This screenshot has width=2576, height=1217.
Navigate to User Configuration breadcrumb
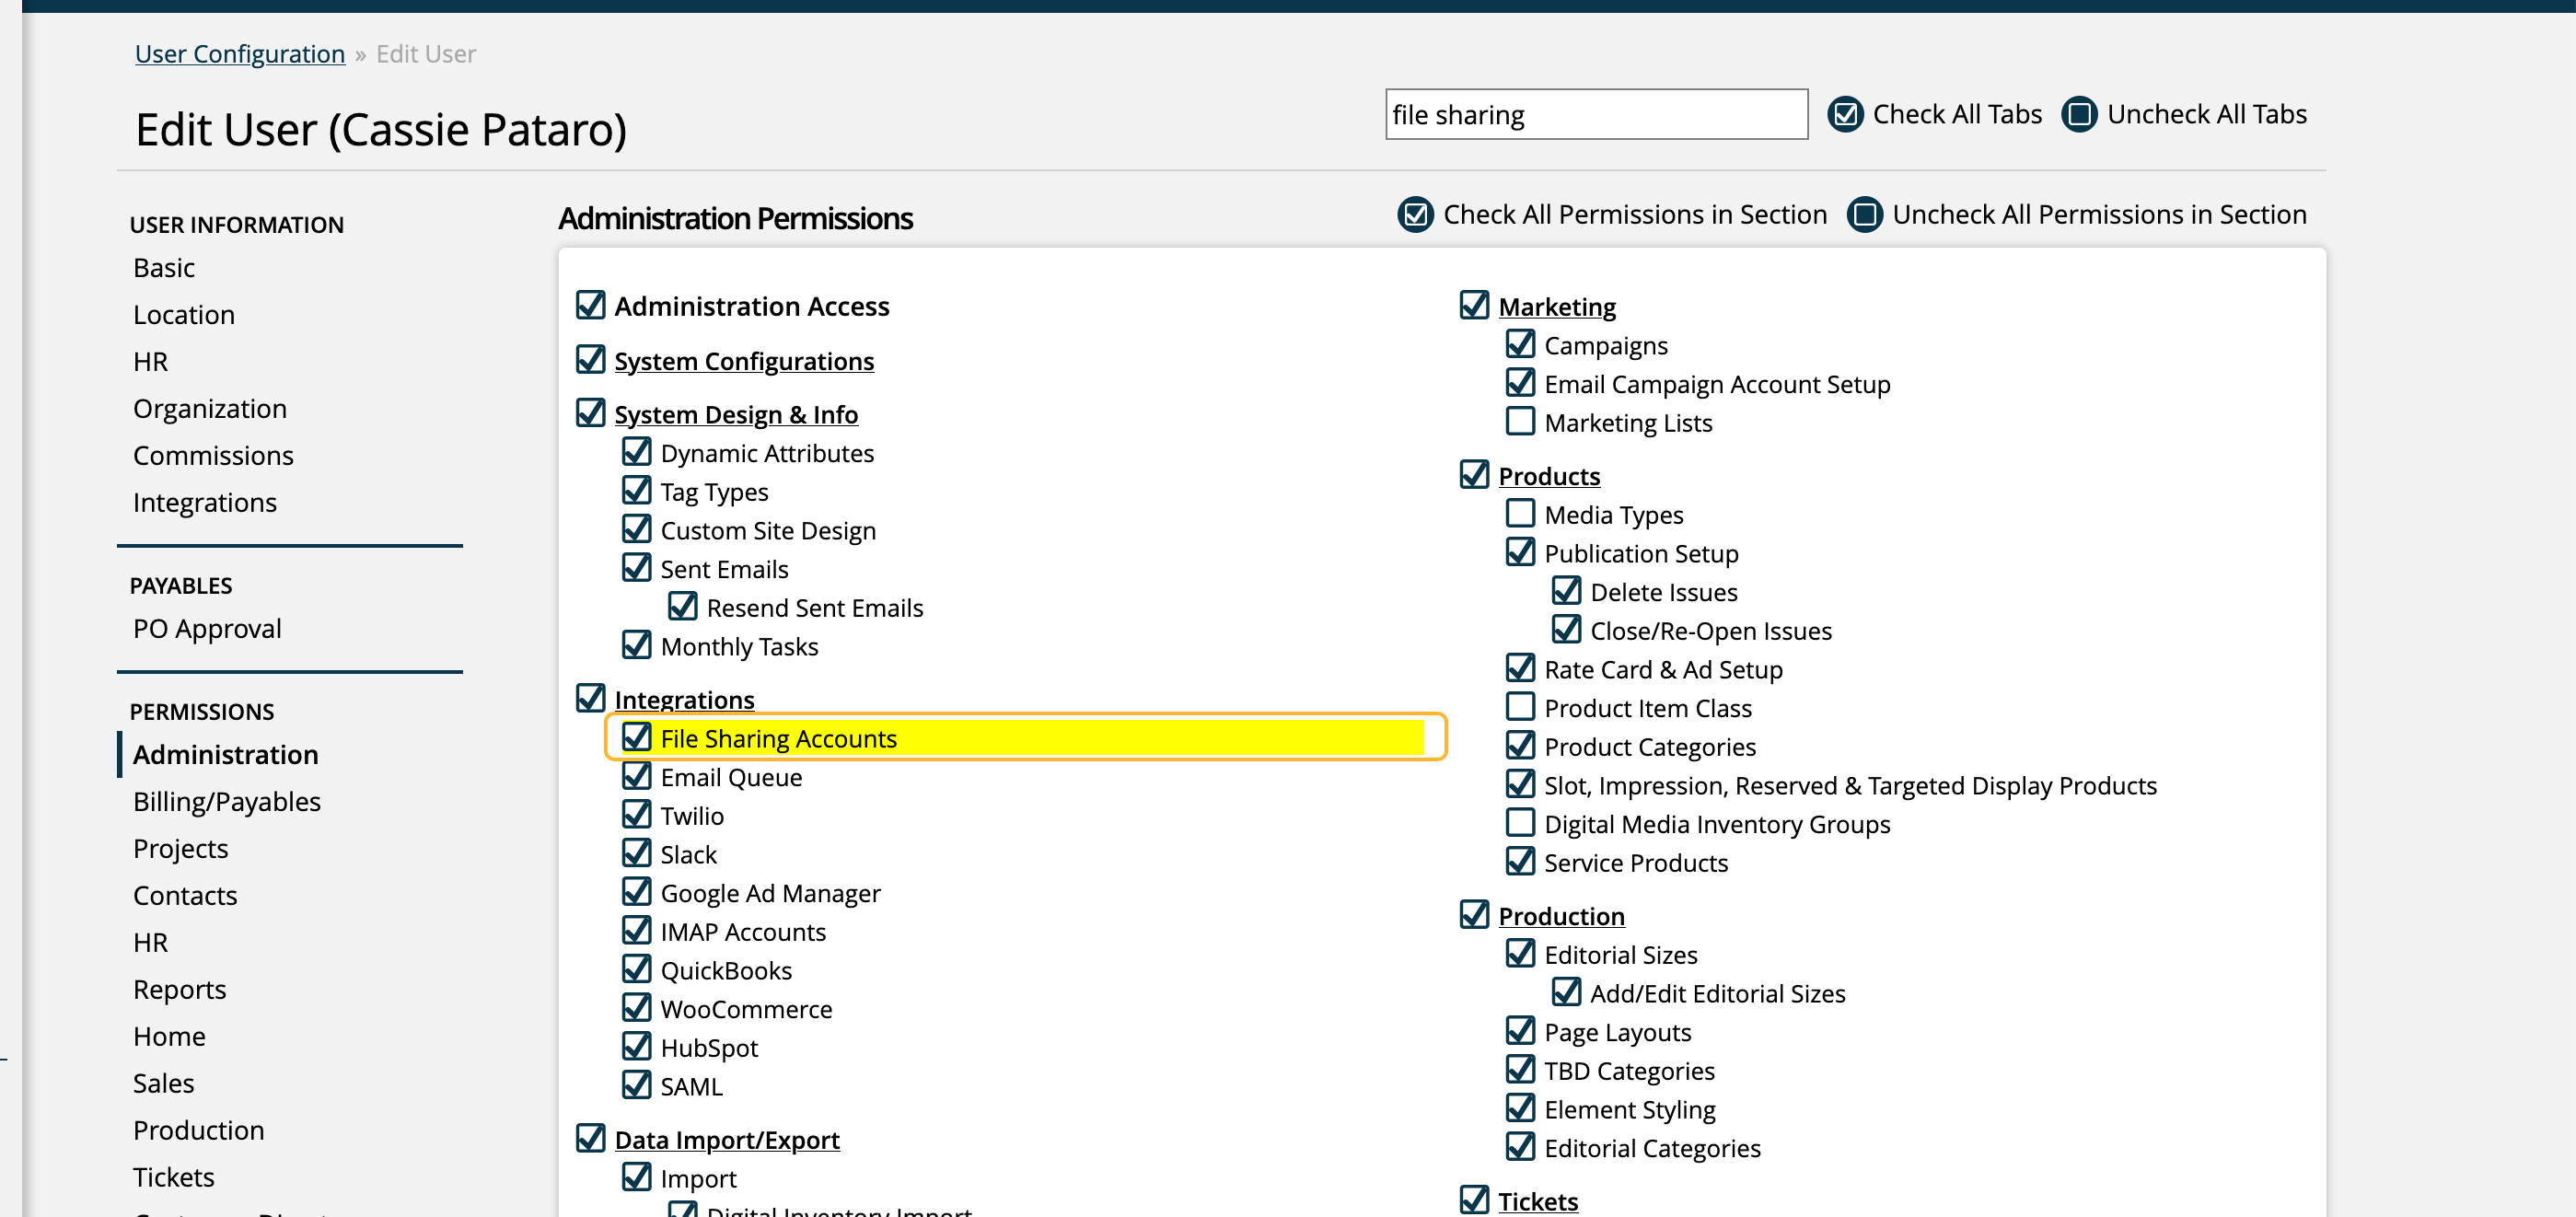pyautogui.click(x=239, y=54)
